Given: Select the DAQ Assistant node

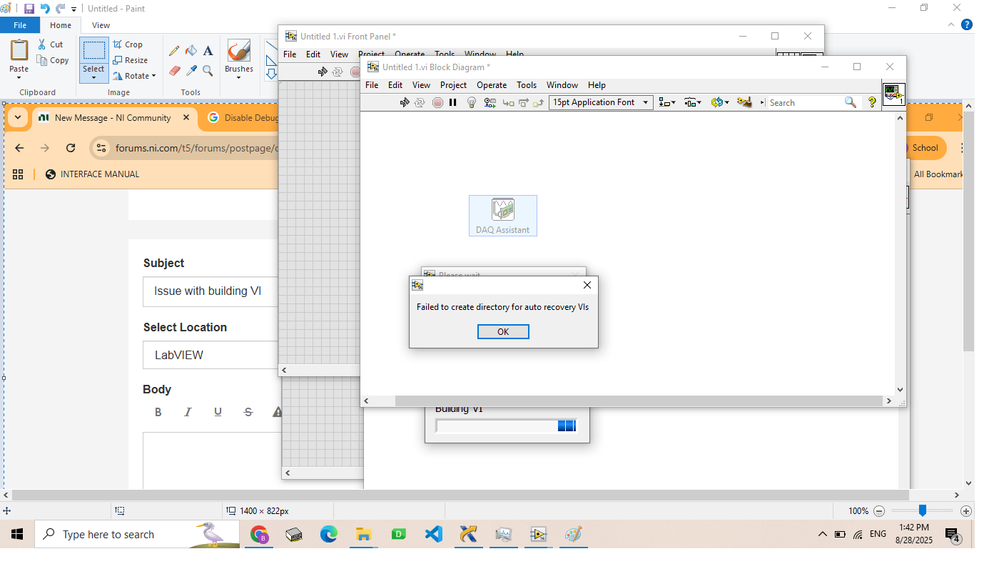Looking at the screenshot, I should 503,215.
